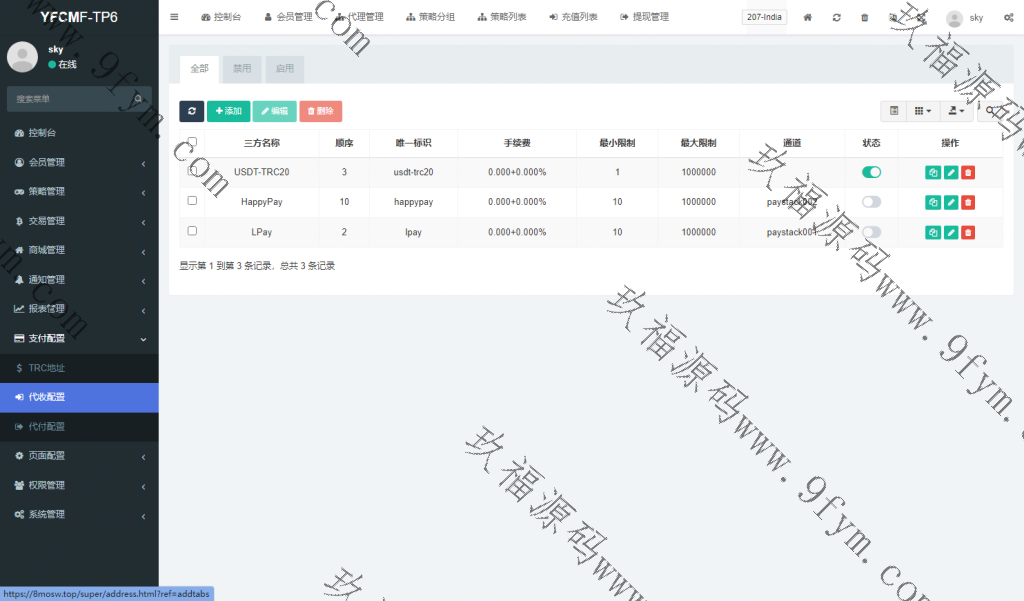Click the home icon in top bar
The height and width of the screenshot is (601, 1024).
tap(808, 17)
